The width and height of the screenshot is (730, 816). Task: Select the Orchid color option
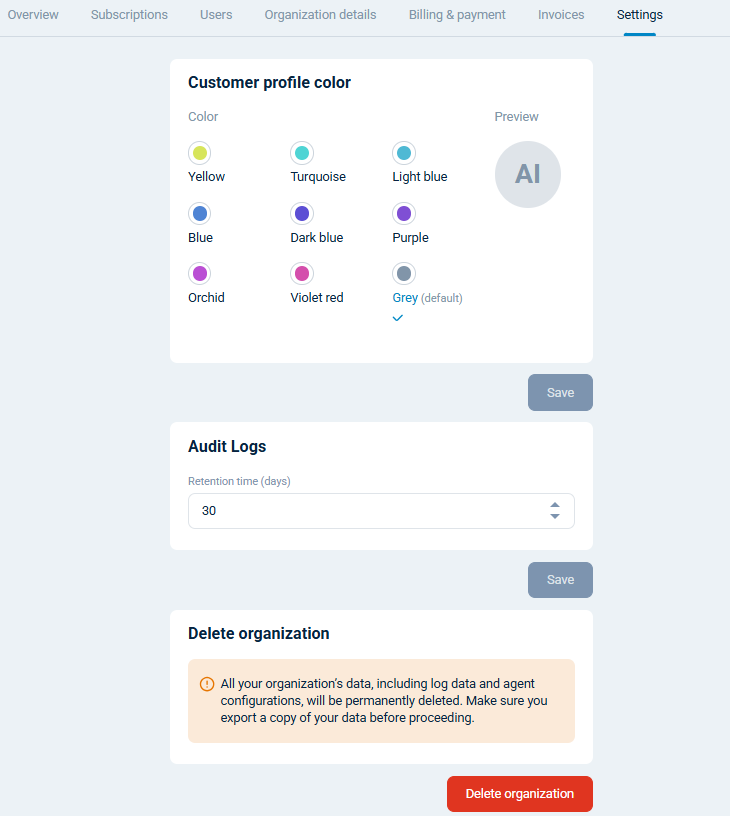[199, 273]
